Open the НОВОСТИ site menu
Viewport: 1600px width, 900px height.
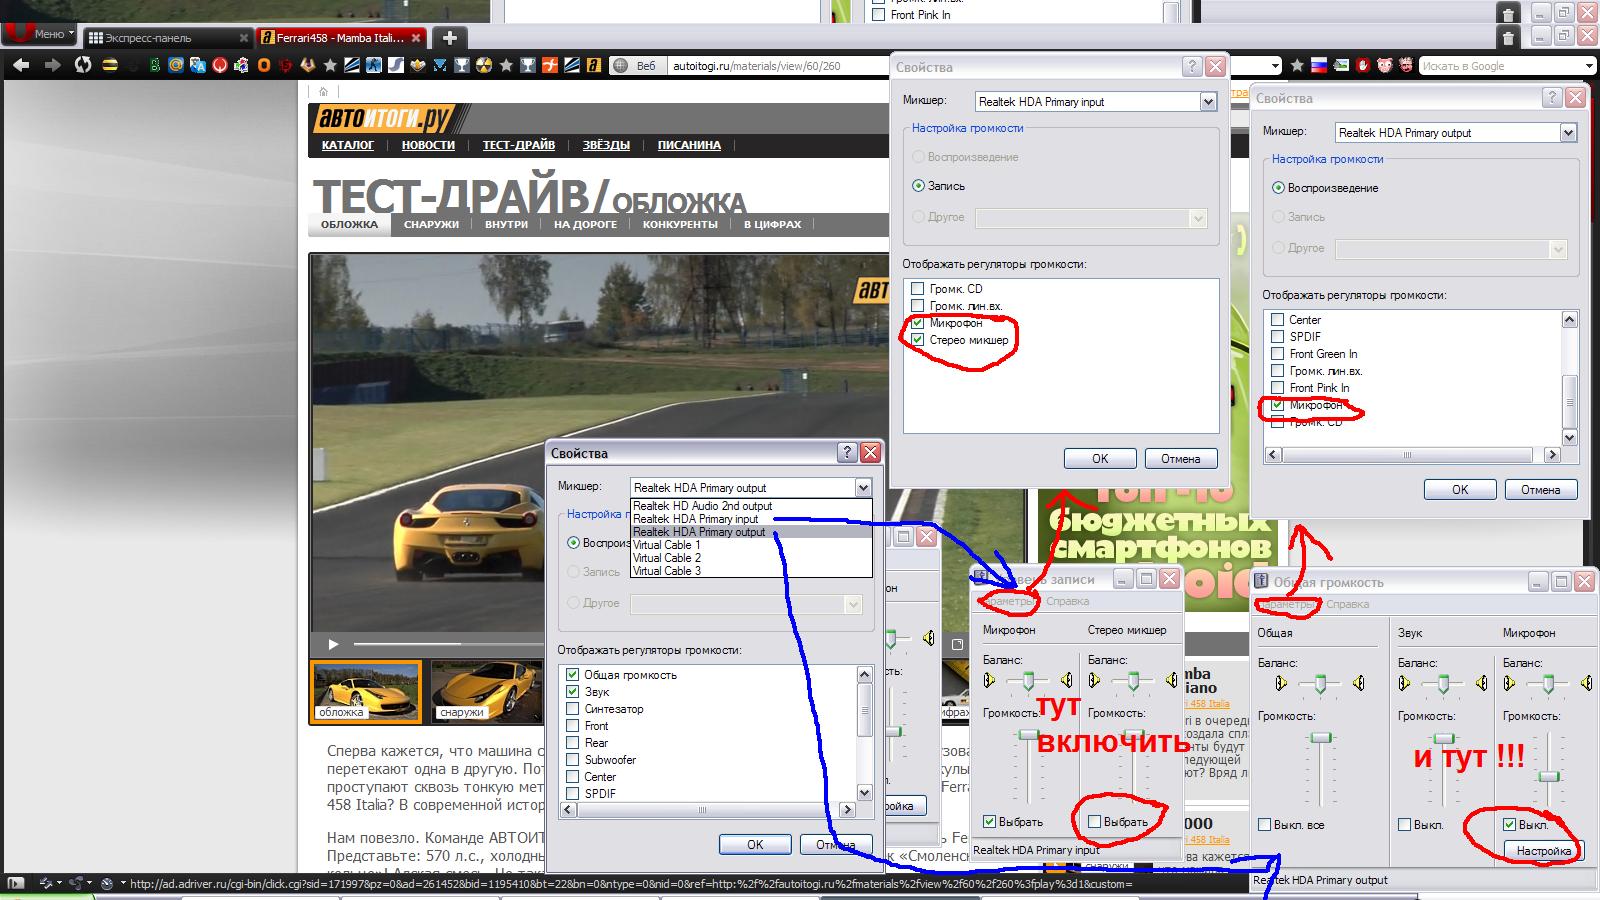tap(428, 145)
